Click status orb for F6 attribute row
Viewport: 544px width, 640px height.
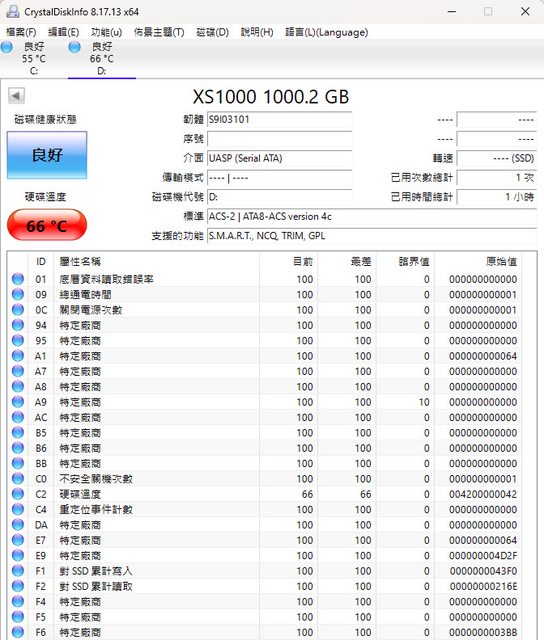click(x=18, y=632)
